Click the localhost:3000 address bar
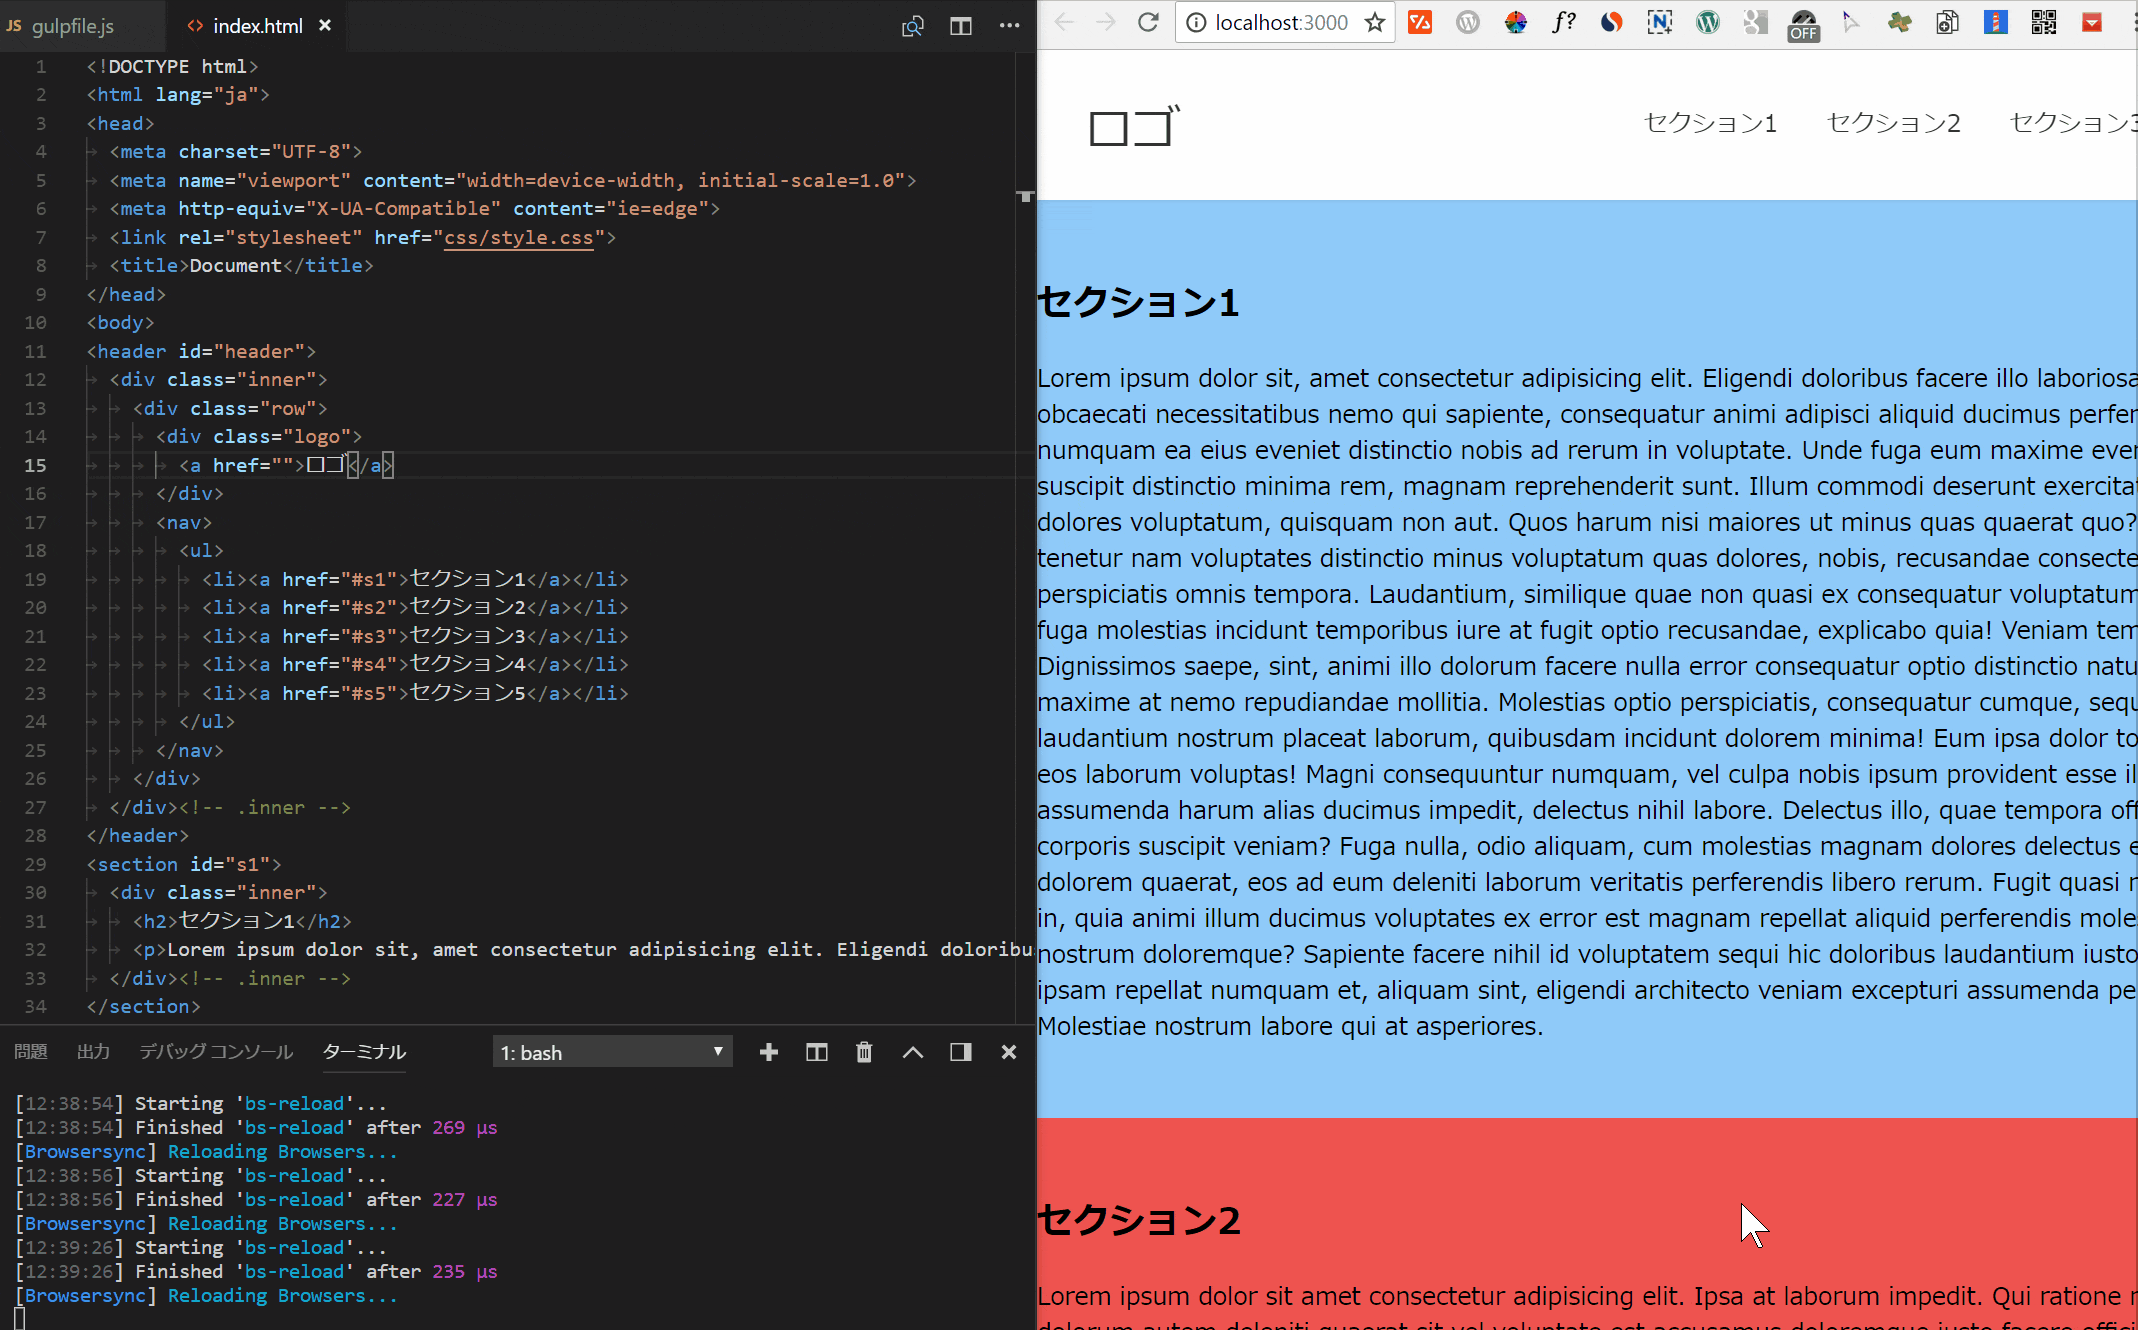The width and height of the screenshot is (2138, 1330). point(1281,23)
